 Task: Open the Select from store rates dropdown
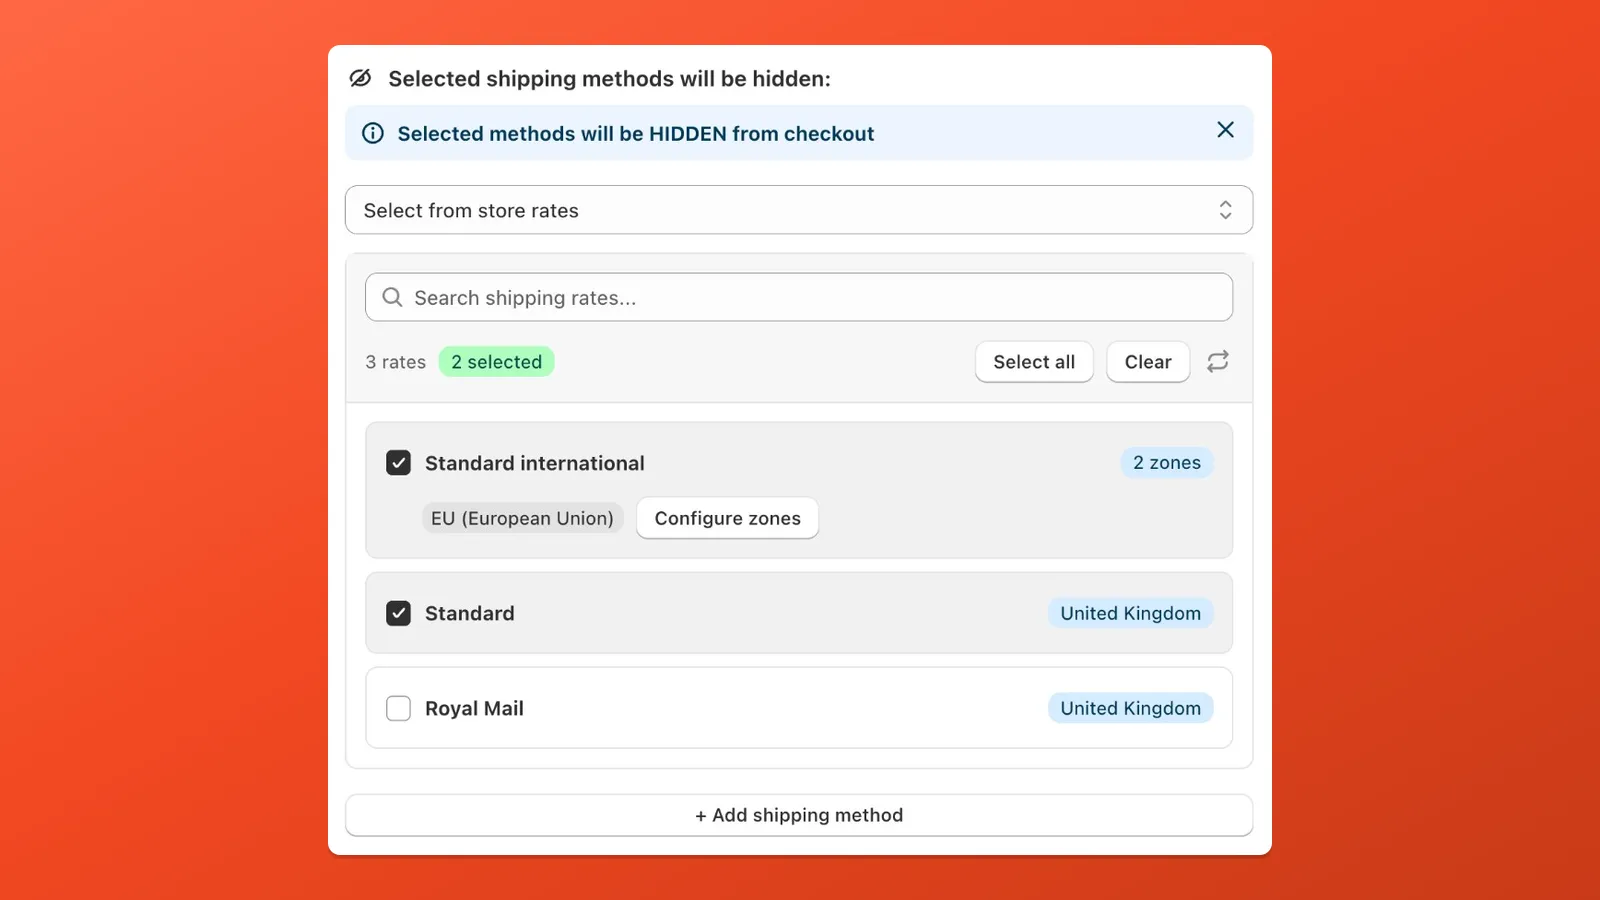[799, 210]
